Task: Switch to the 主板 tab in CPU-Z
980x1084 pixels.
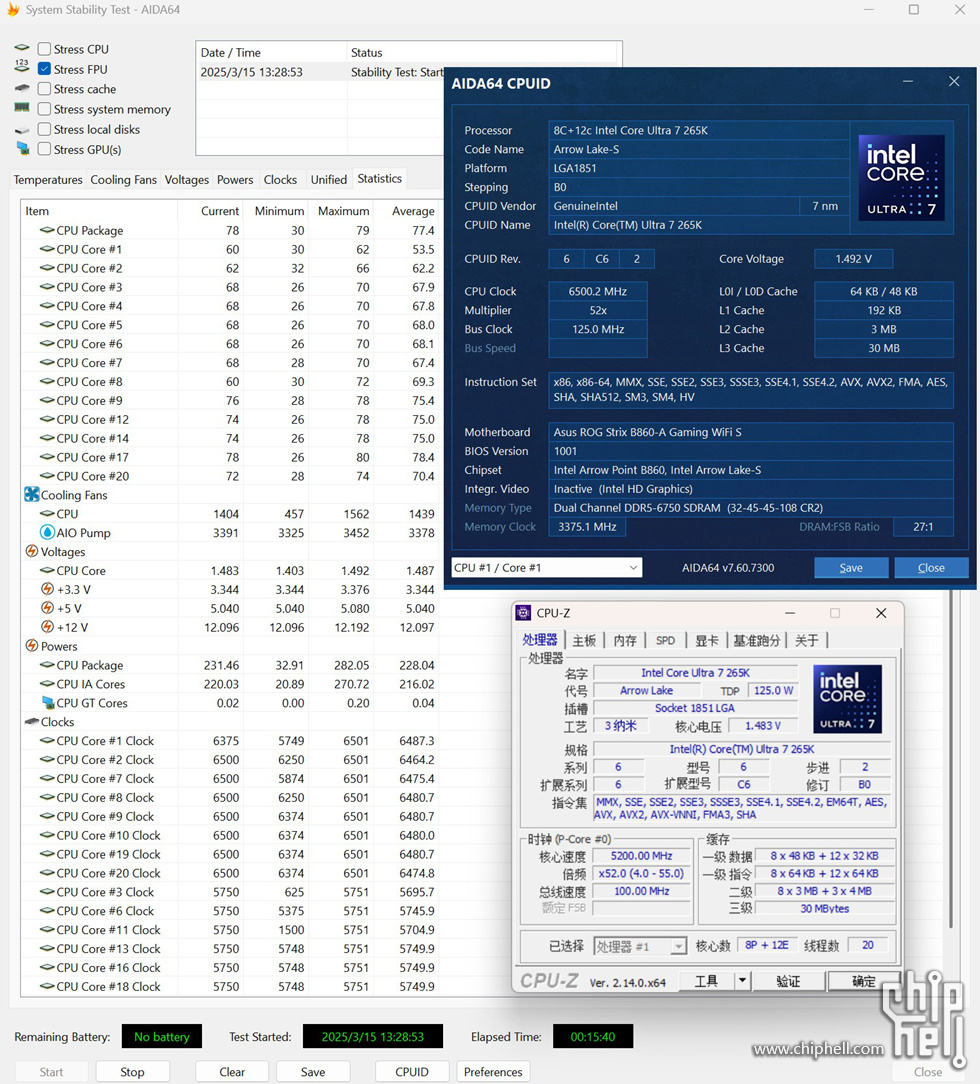Action: point(584,640)
